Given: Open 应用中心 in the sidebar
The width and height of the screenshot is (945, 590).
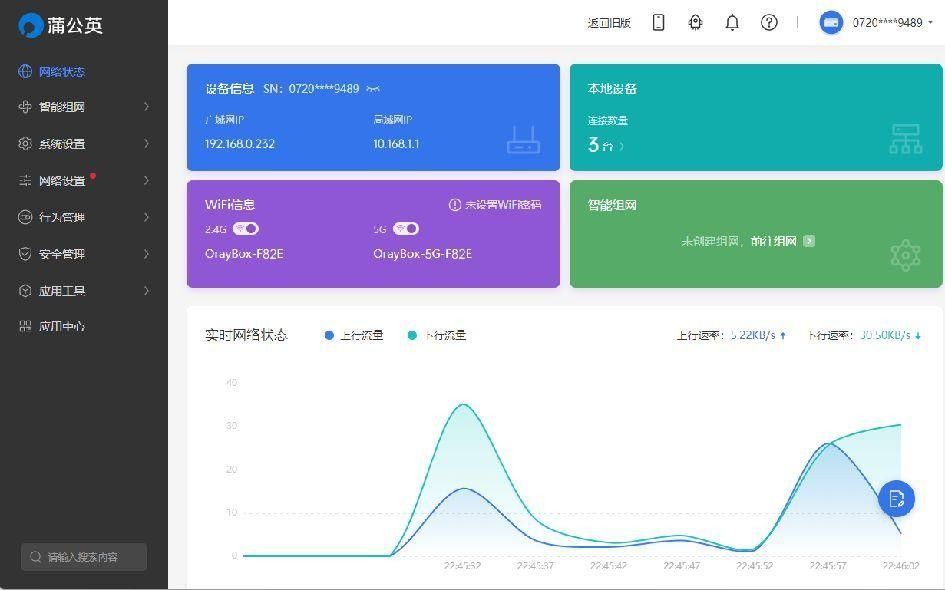Looking at the screenshot, I should pyautogui.click(x=84, y=326).
